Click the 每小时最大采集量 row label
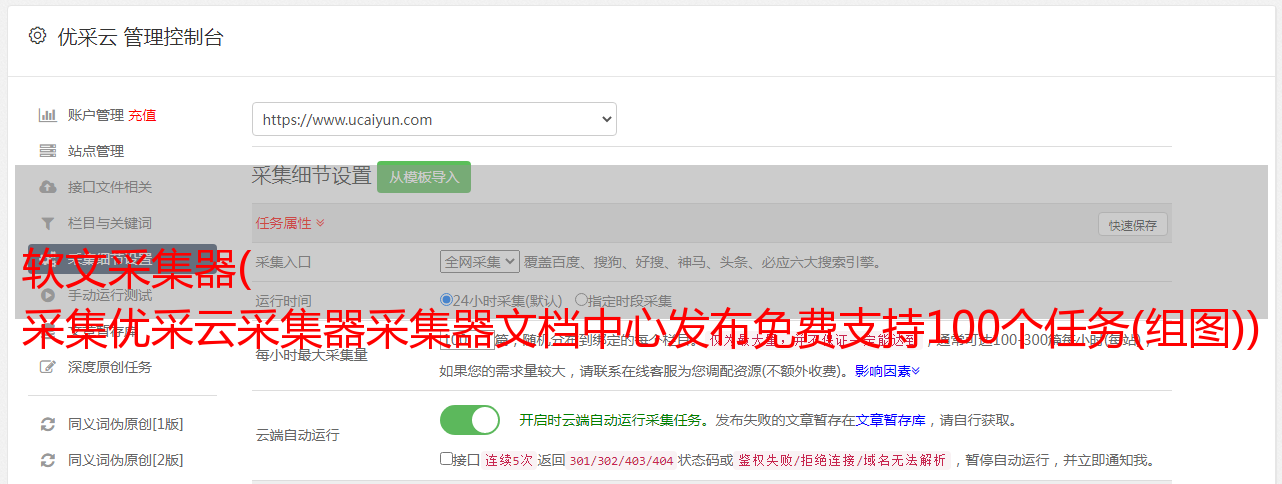The image size is (1282, 484). pyautogui.click(x=311, y=355)
